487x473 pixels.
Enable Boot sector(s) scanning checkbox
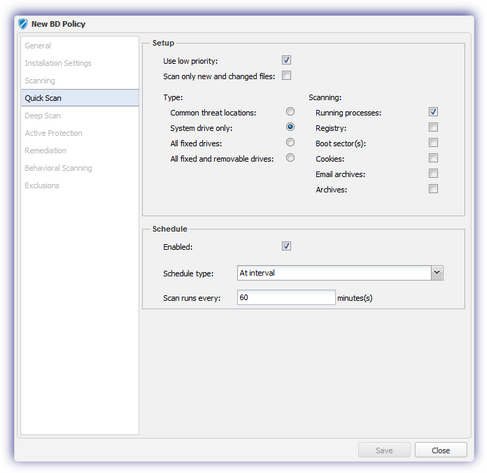(433, 143)
